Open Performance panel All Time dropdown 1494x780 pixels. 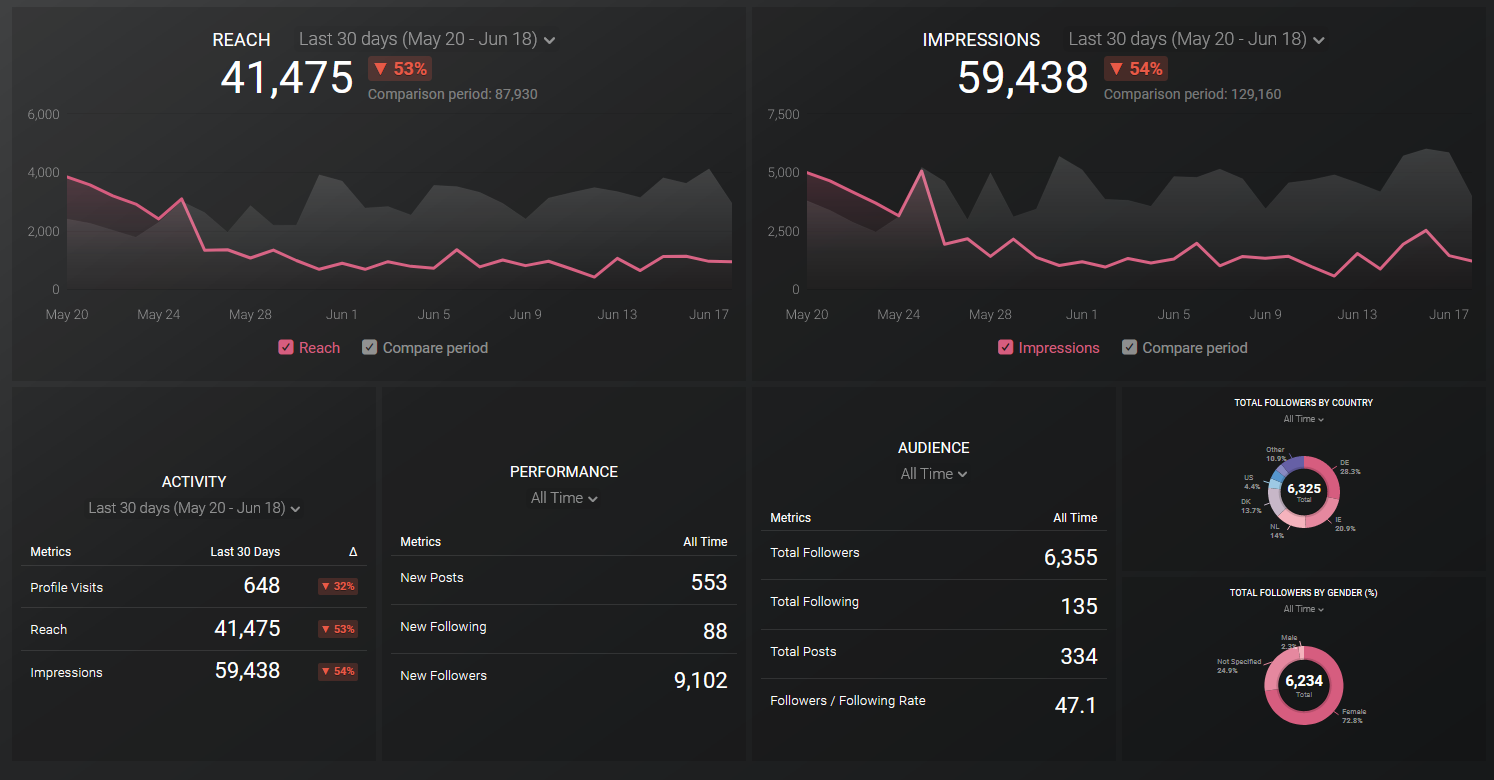pyautogui.click(x=564, y=498)
